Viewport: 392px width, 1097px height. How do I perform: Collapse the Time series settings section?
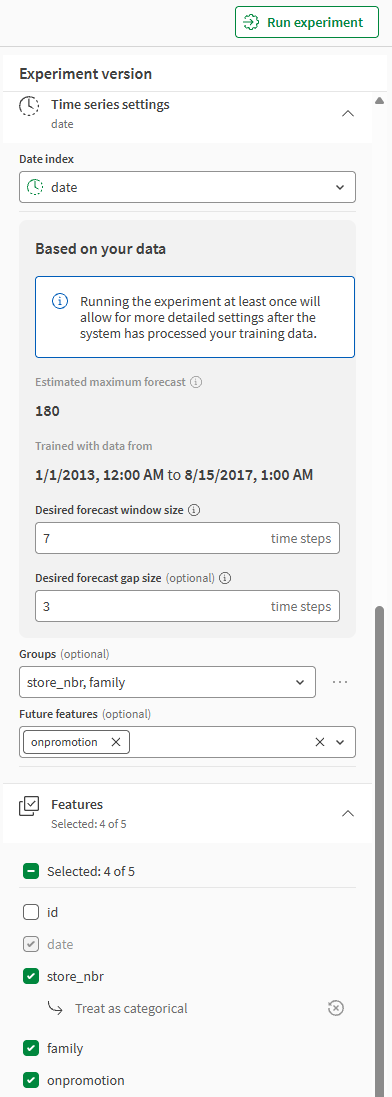pyautogui.click(x=347, y=113)
